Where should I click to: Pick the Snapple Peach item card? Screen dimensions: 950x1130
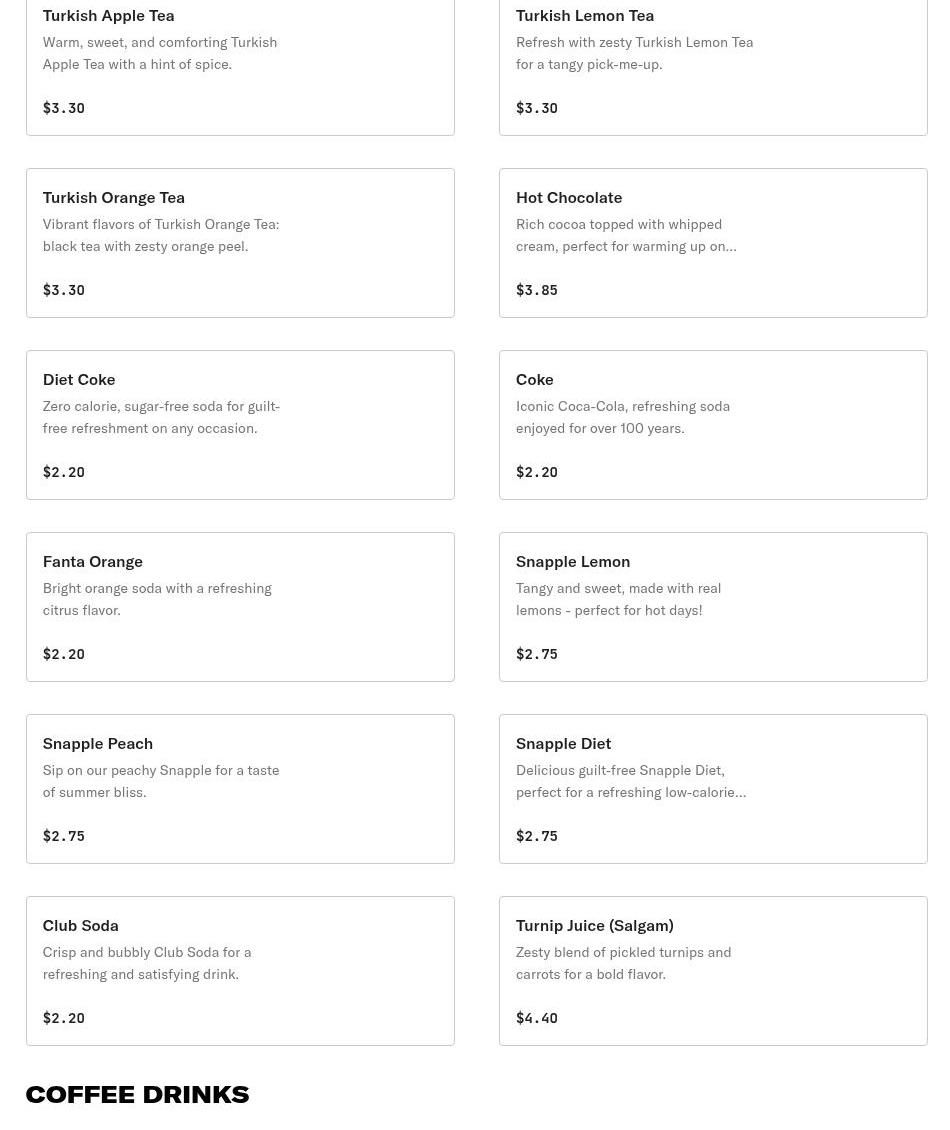[x=240, y=789]
